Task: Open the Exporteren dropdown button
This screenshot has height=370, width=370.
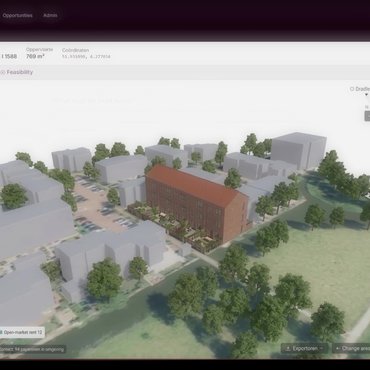Action: (x=305, y=349)
